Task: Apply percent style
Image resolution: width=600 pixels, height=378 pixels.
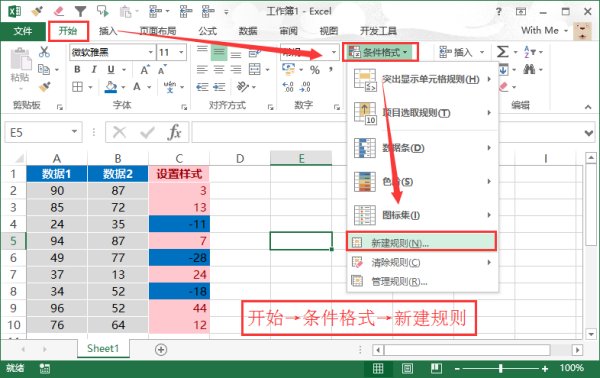Action: (315, 70)
